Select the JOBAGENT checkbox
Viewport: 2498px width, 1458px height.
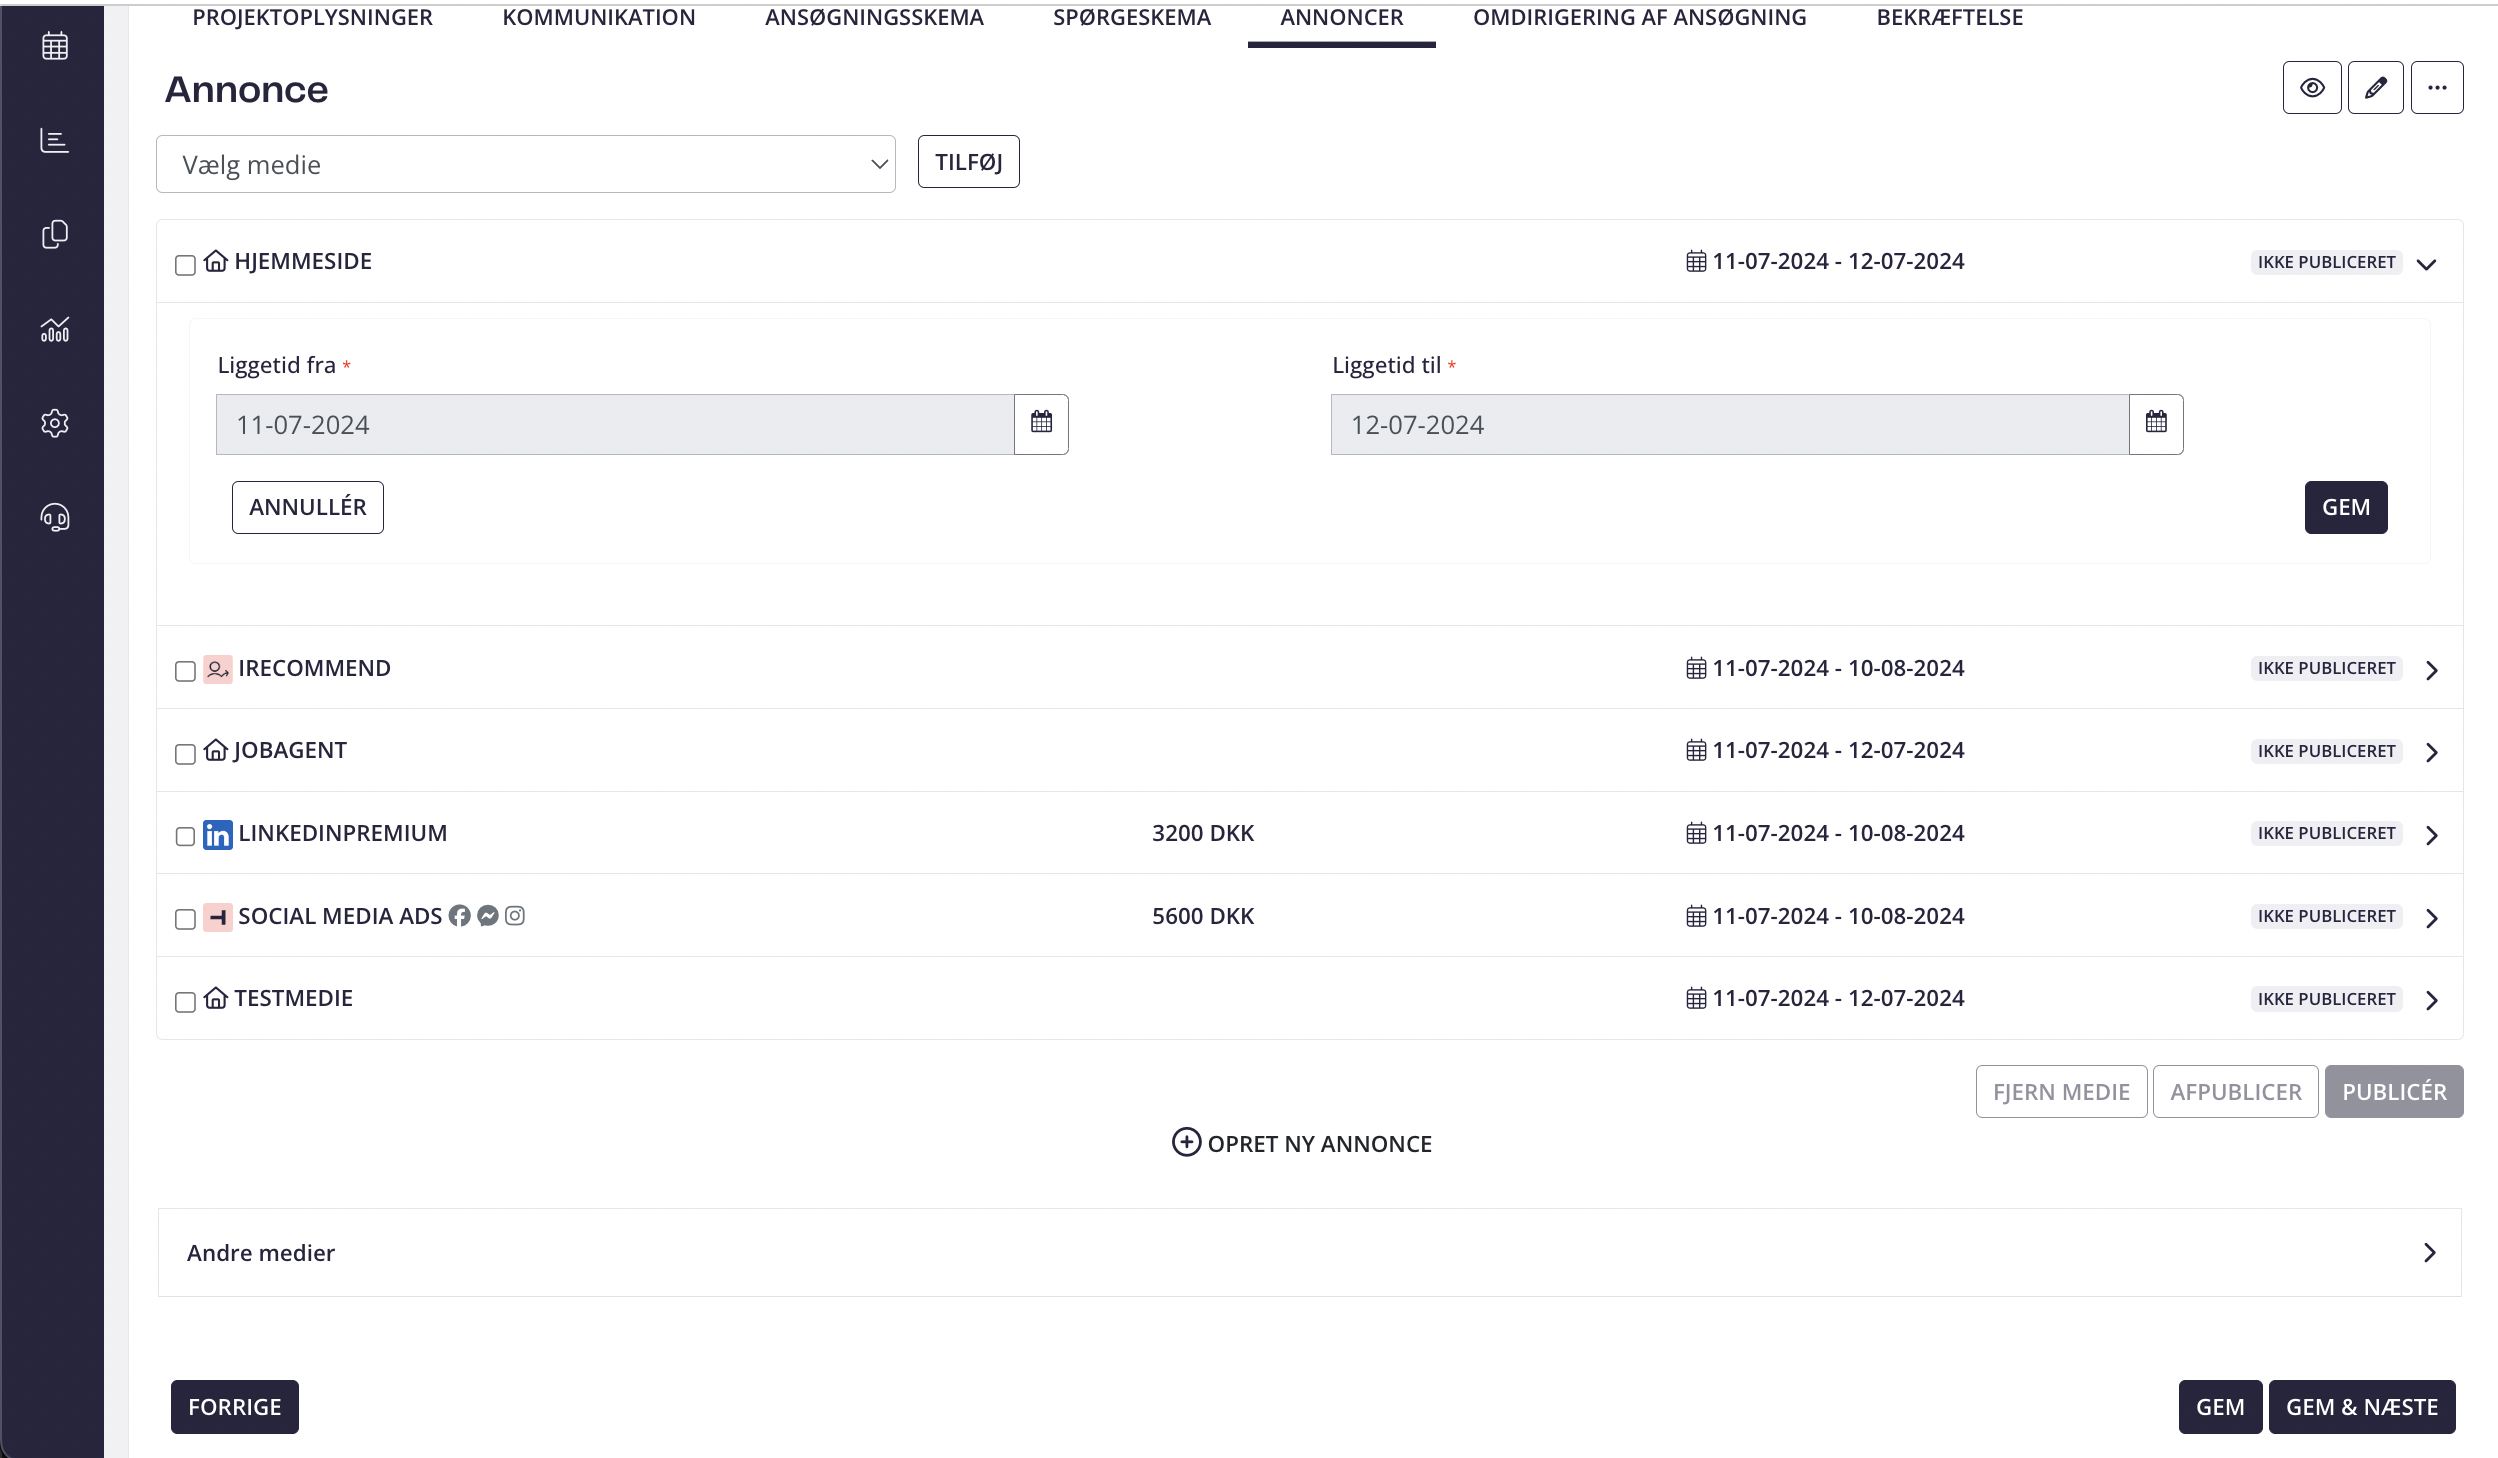pos(185,754)
